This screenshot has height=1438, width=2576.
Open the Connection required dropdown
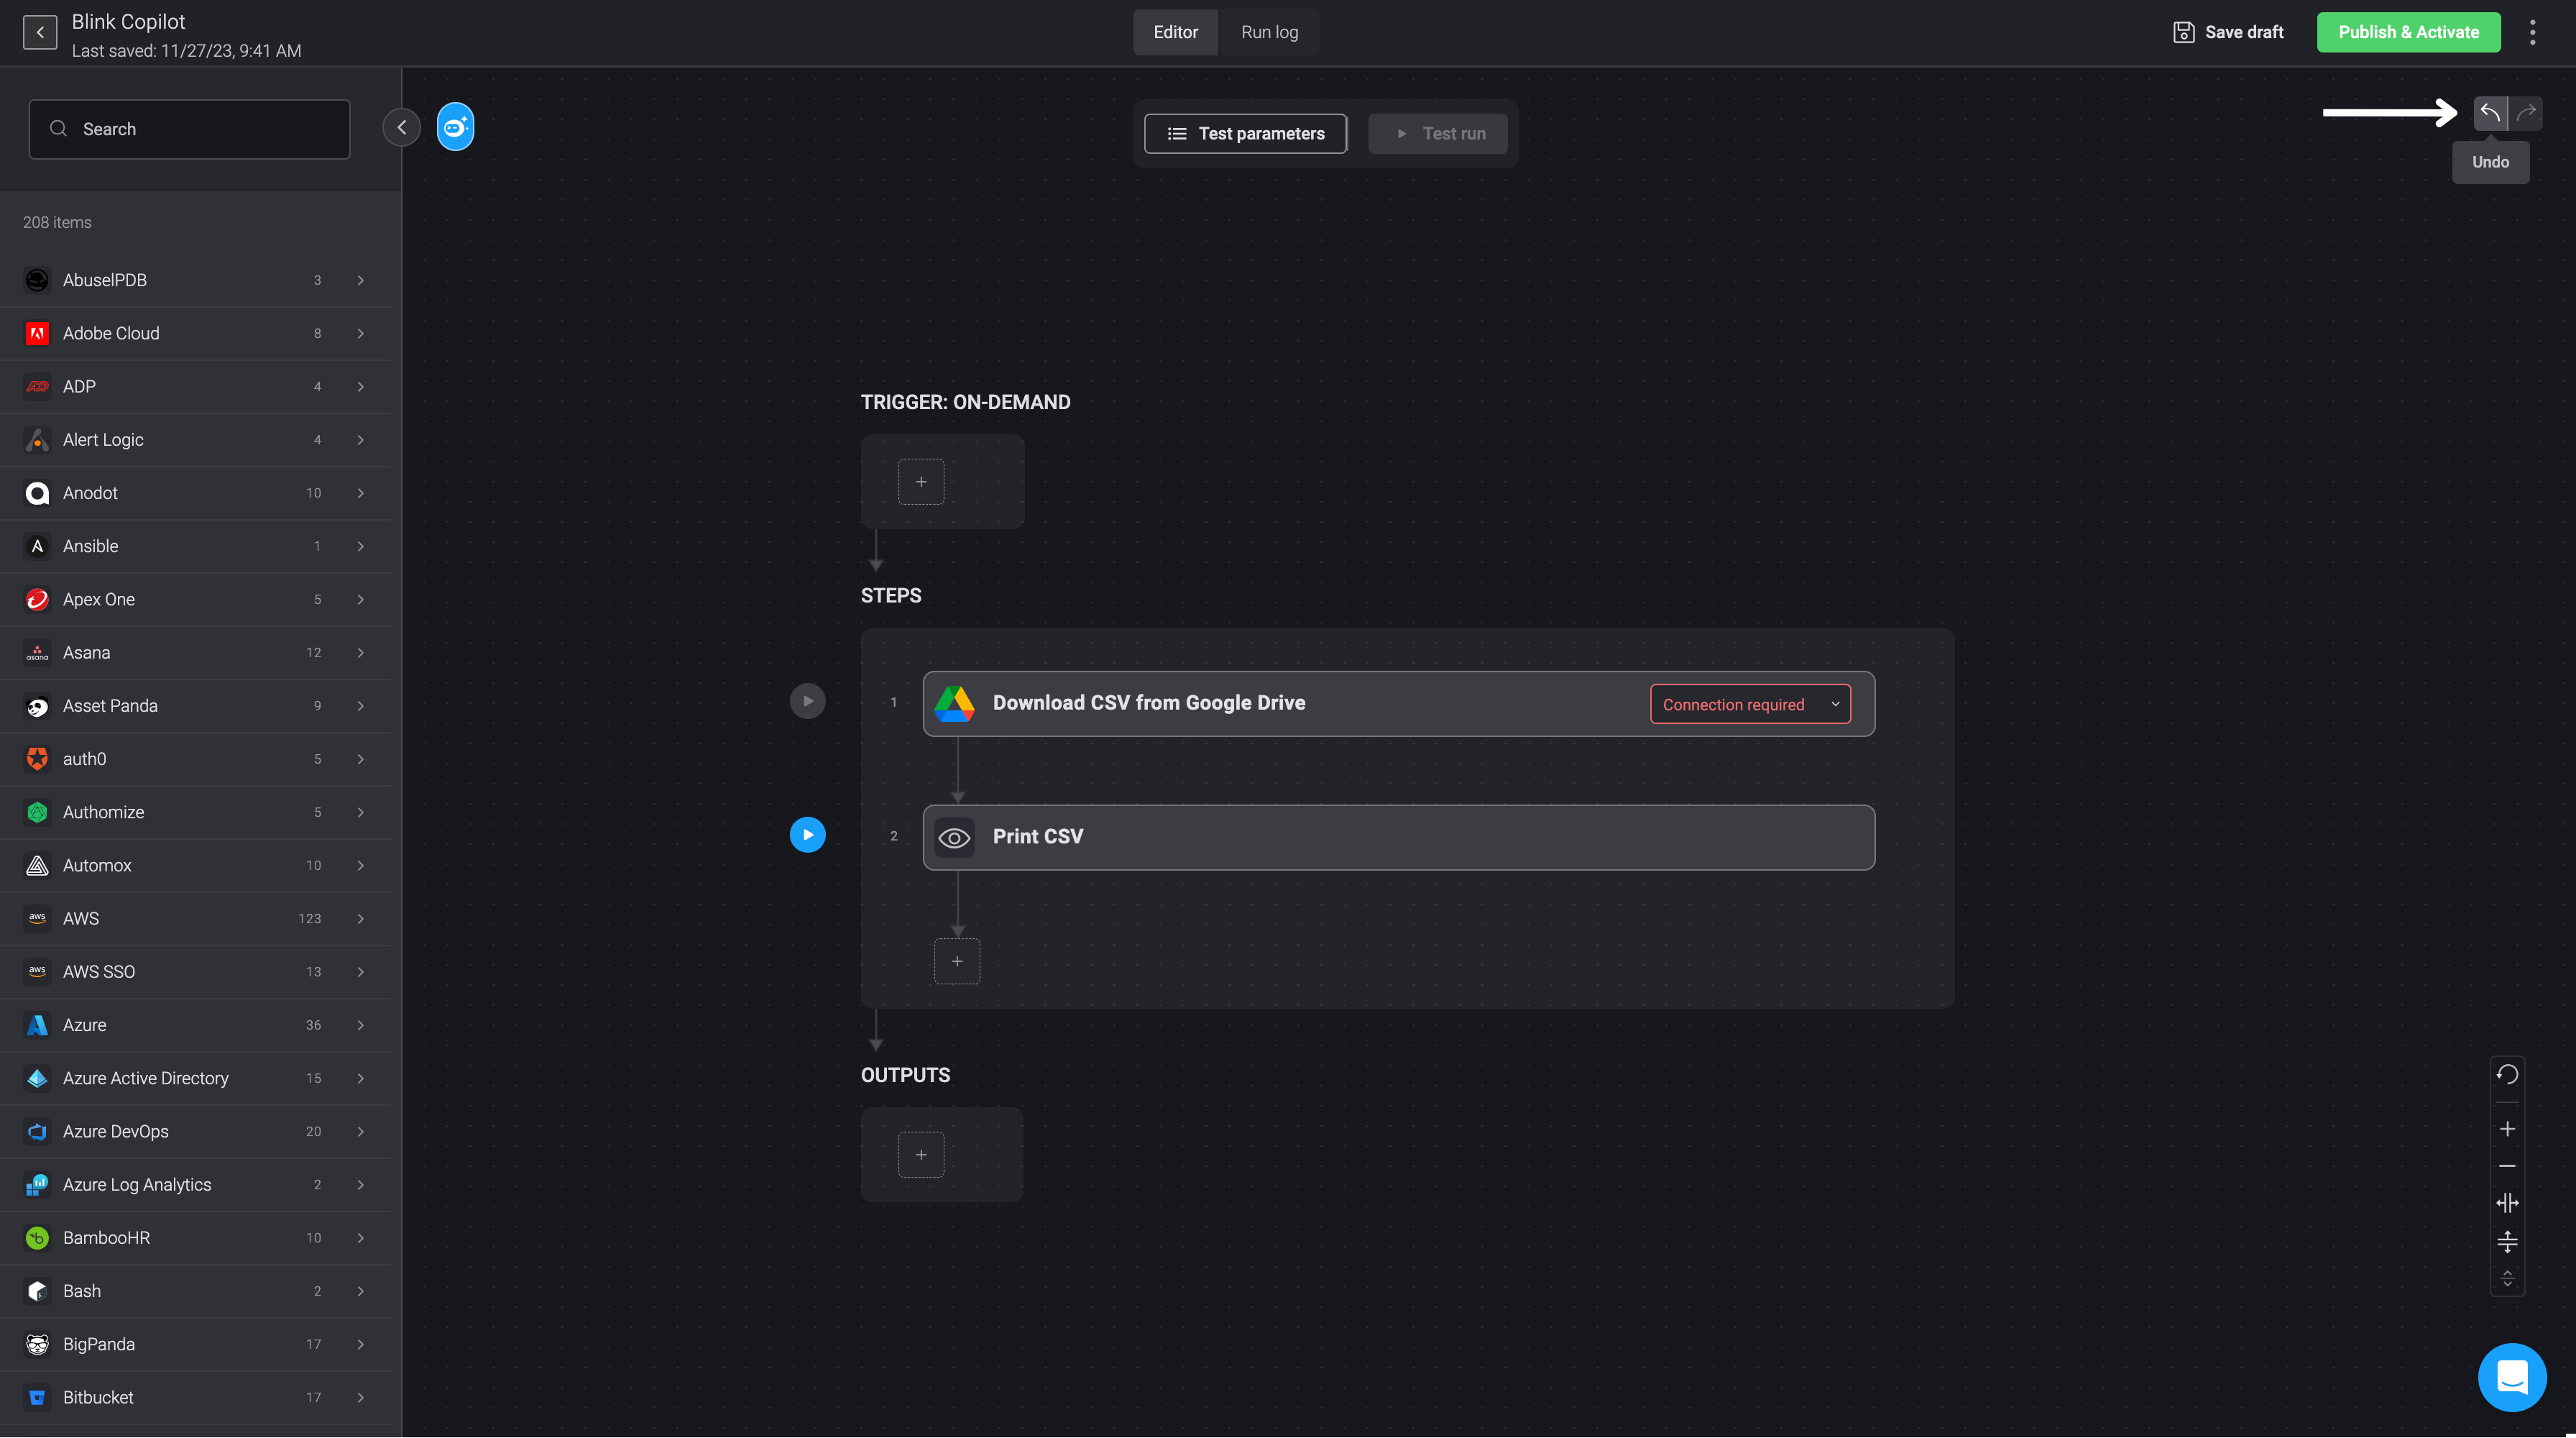tap(1750, 704)
